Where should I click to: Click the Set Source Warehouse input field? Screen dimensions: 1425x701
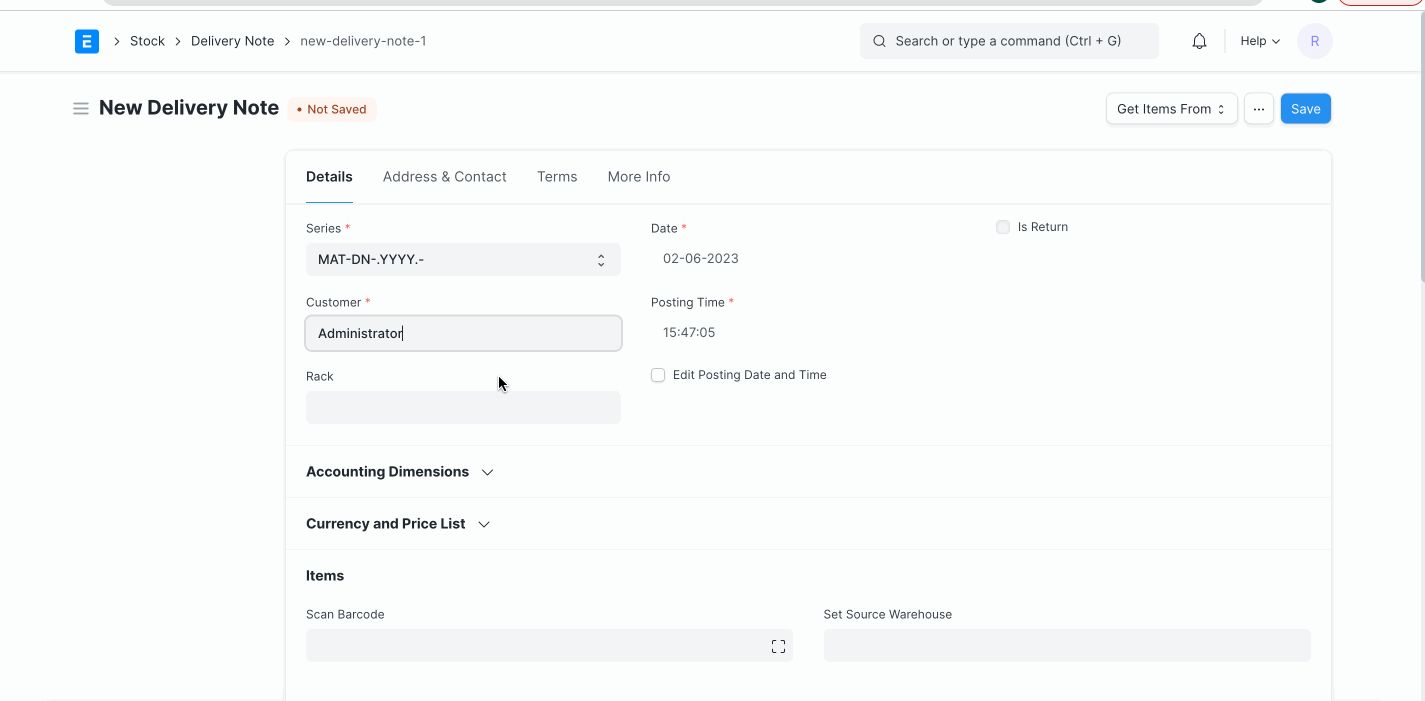point(1066,645)
